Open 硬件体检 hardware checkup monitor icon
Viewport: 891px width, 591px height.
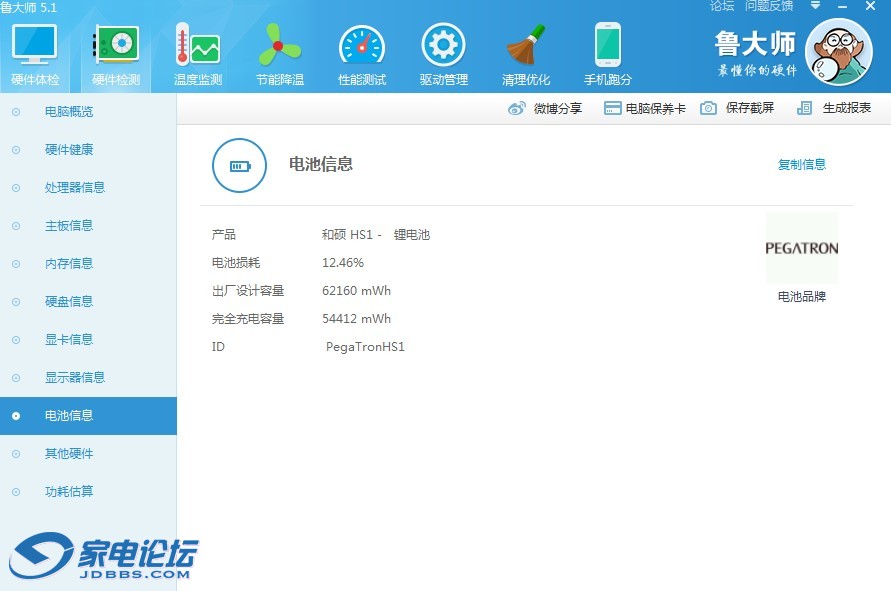tap(35, 44)
